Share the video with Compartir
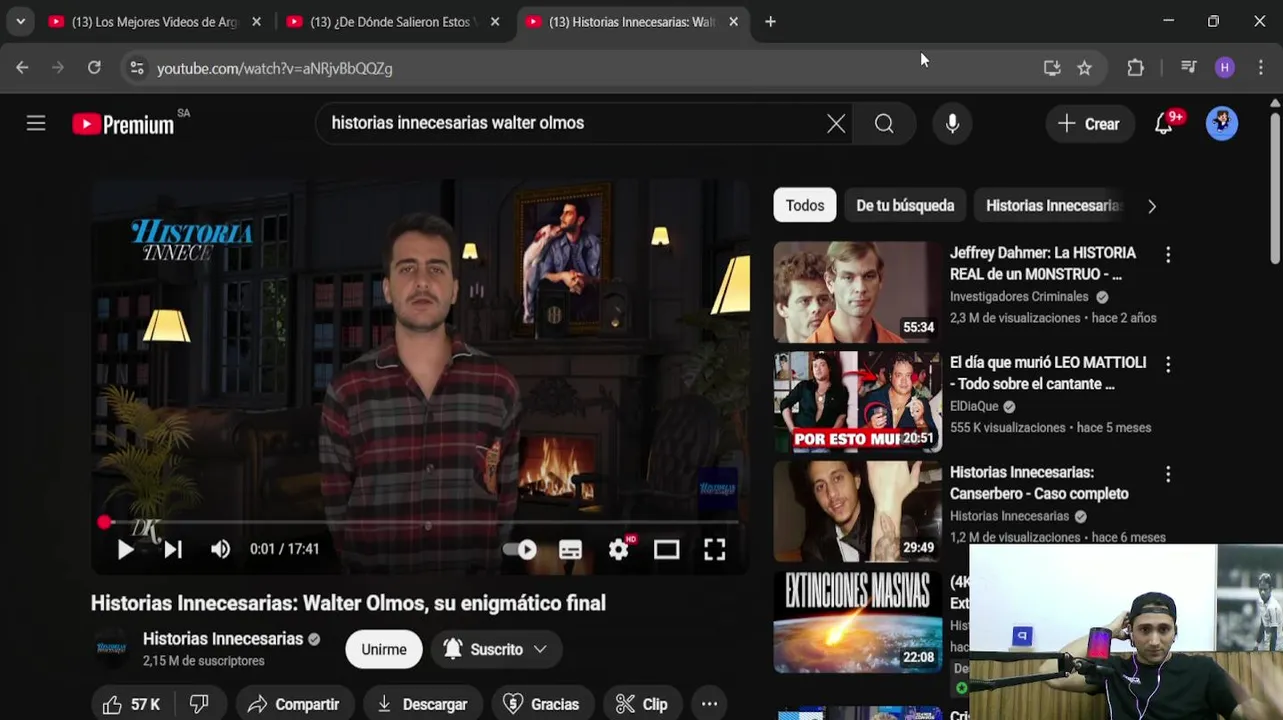1283x720 pixels. 294,704
